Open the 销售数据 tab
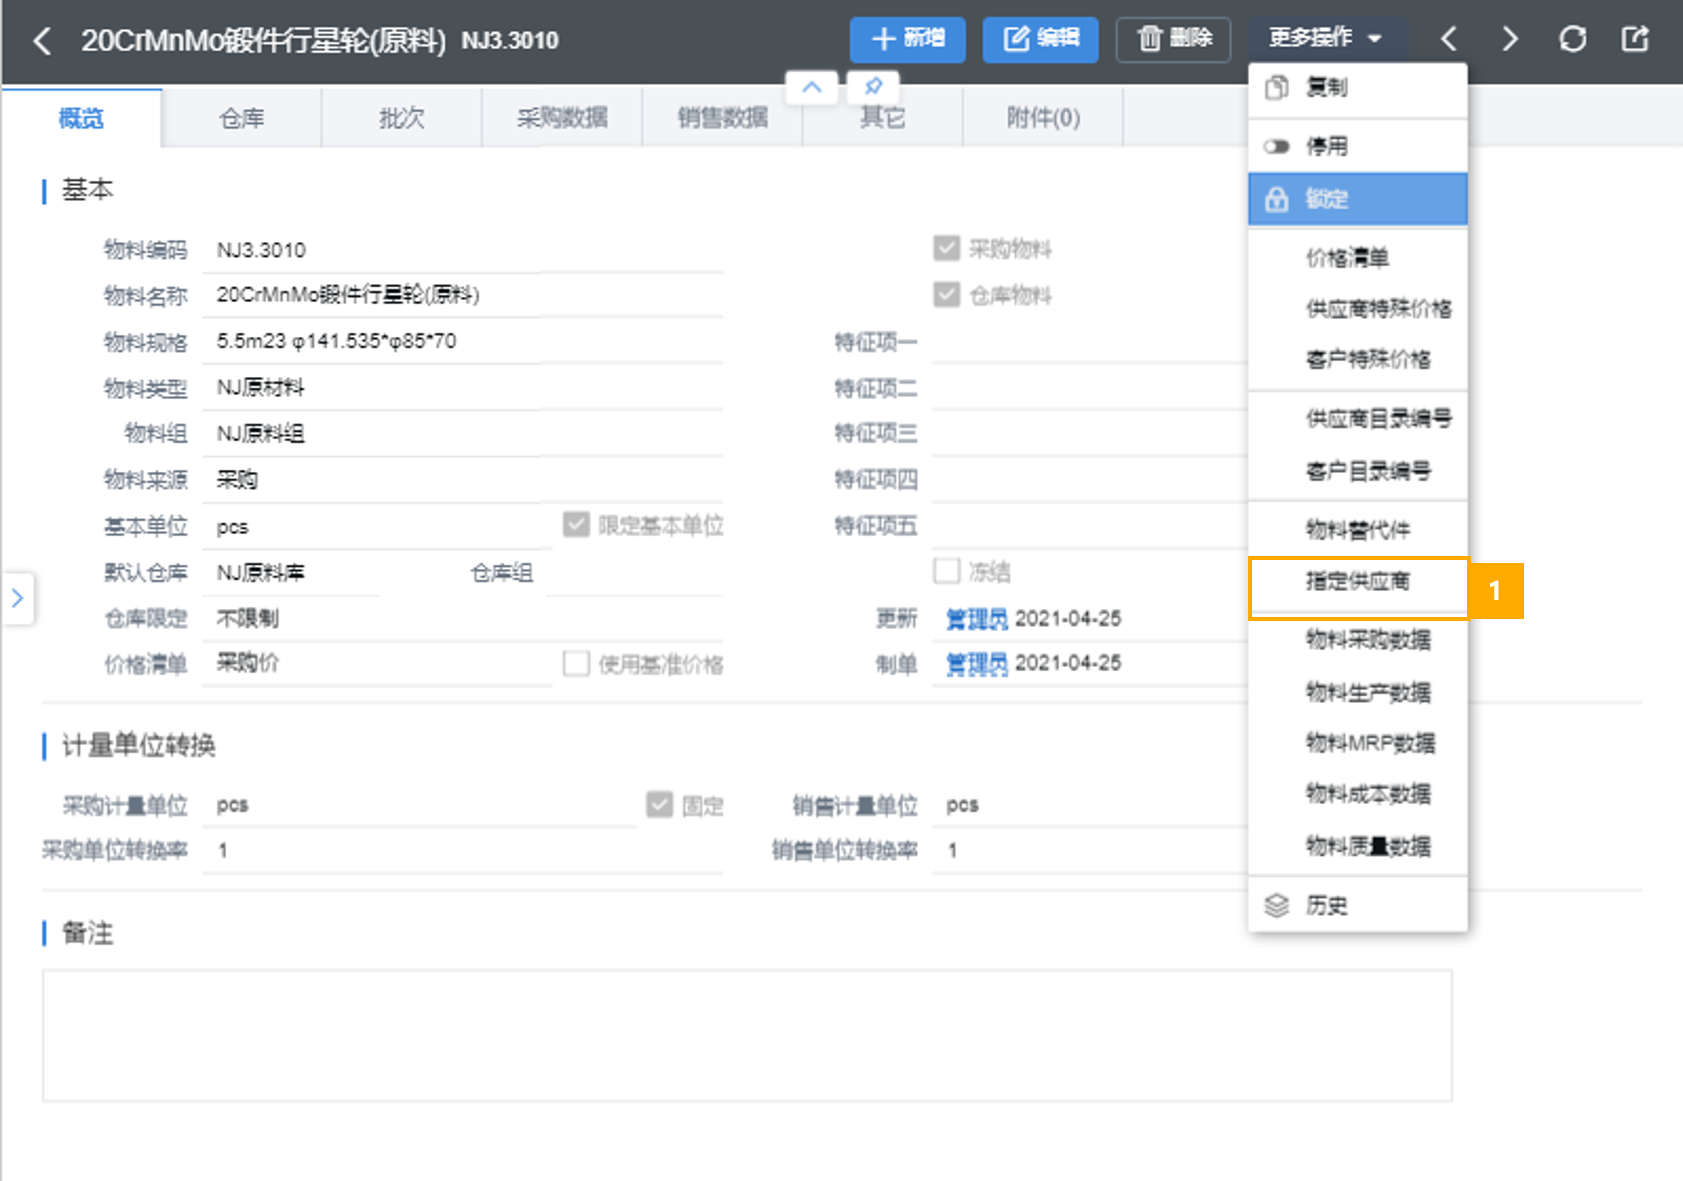 (722, 118)
